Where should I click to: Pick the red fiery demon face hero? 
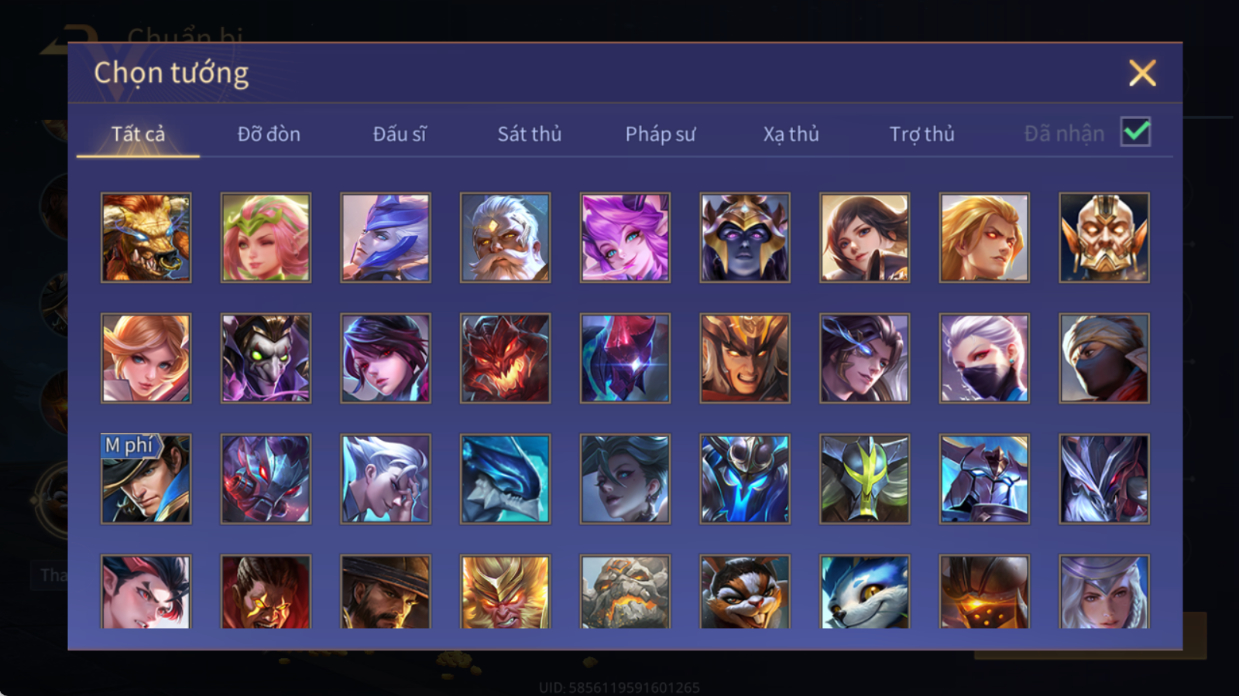coord(505,358)
